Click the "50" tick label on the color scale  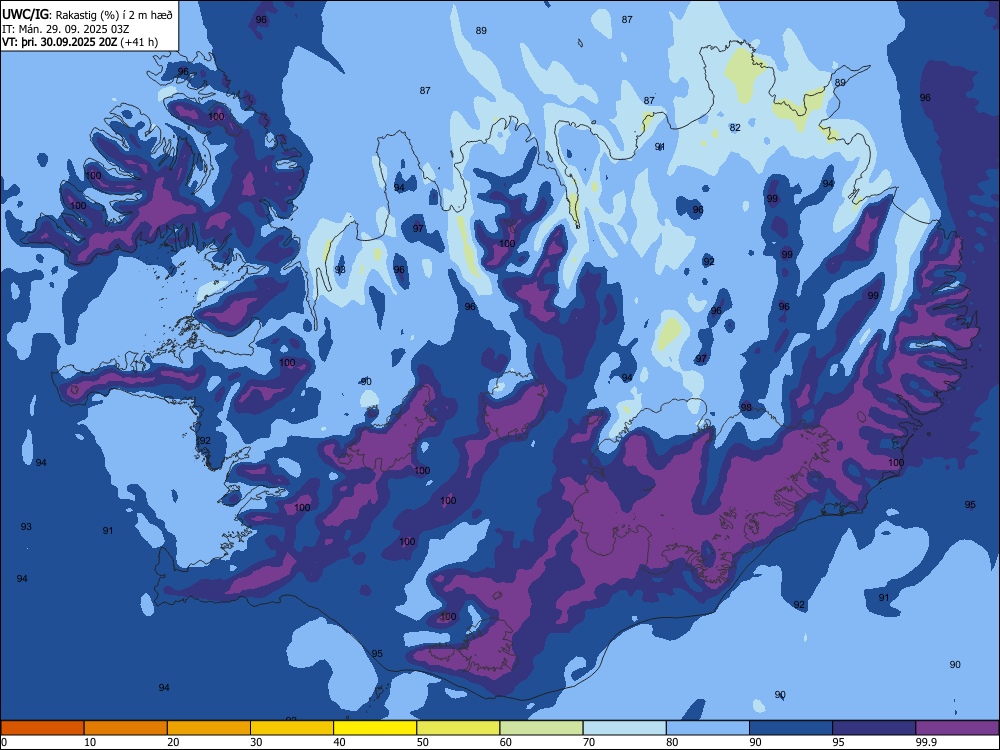[x=423, y=742]
